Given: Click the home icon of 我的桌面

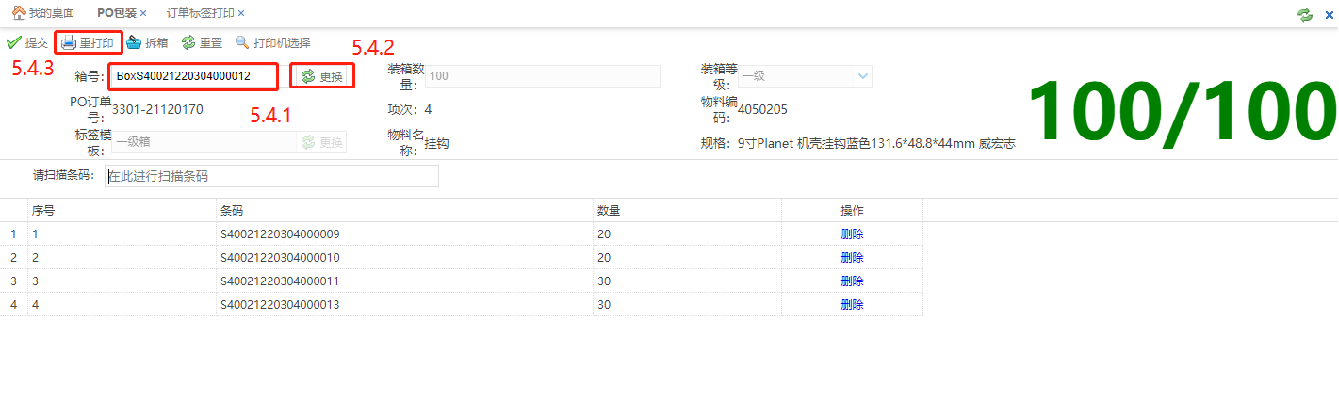Looking at the screenshot, I should tap(17, 13).
